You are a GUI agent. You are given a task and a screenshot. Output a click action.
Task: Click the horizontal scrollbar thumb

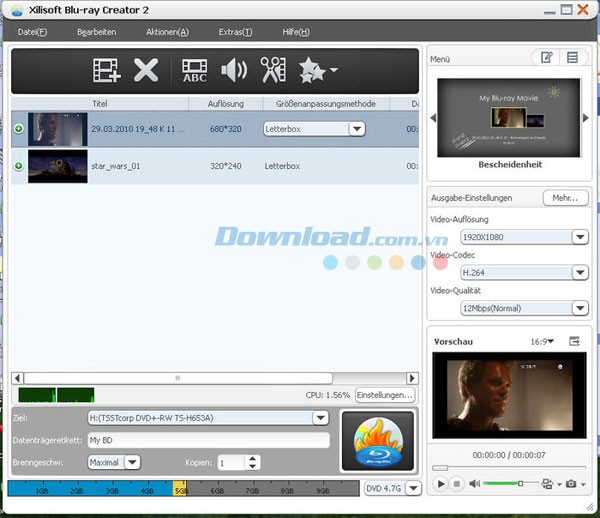(x=178, y=378)
